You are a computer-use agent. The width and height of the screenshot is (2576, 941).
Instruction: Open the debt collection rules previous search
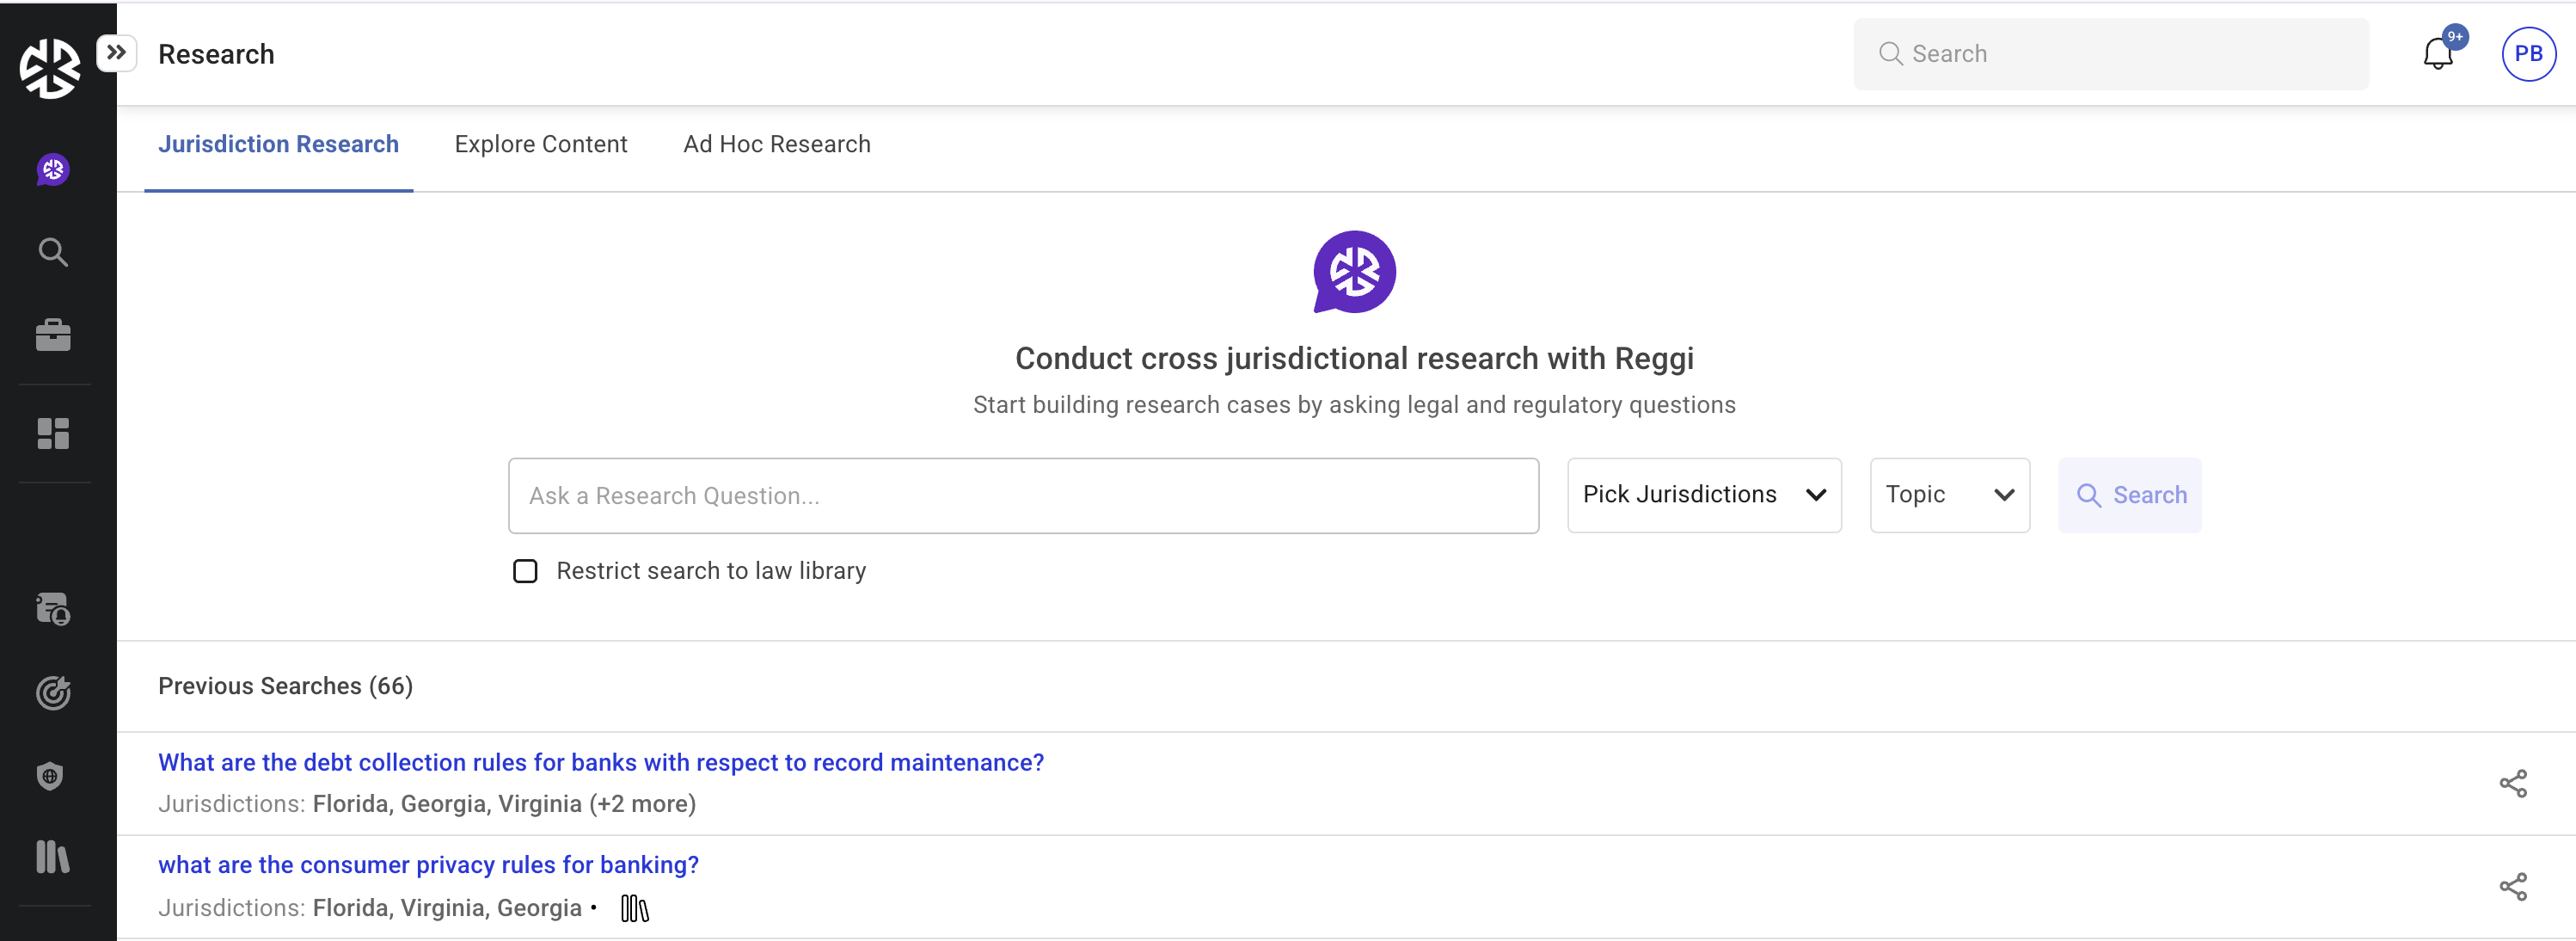pyautogui.click(x=601, y=762)
